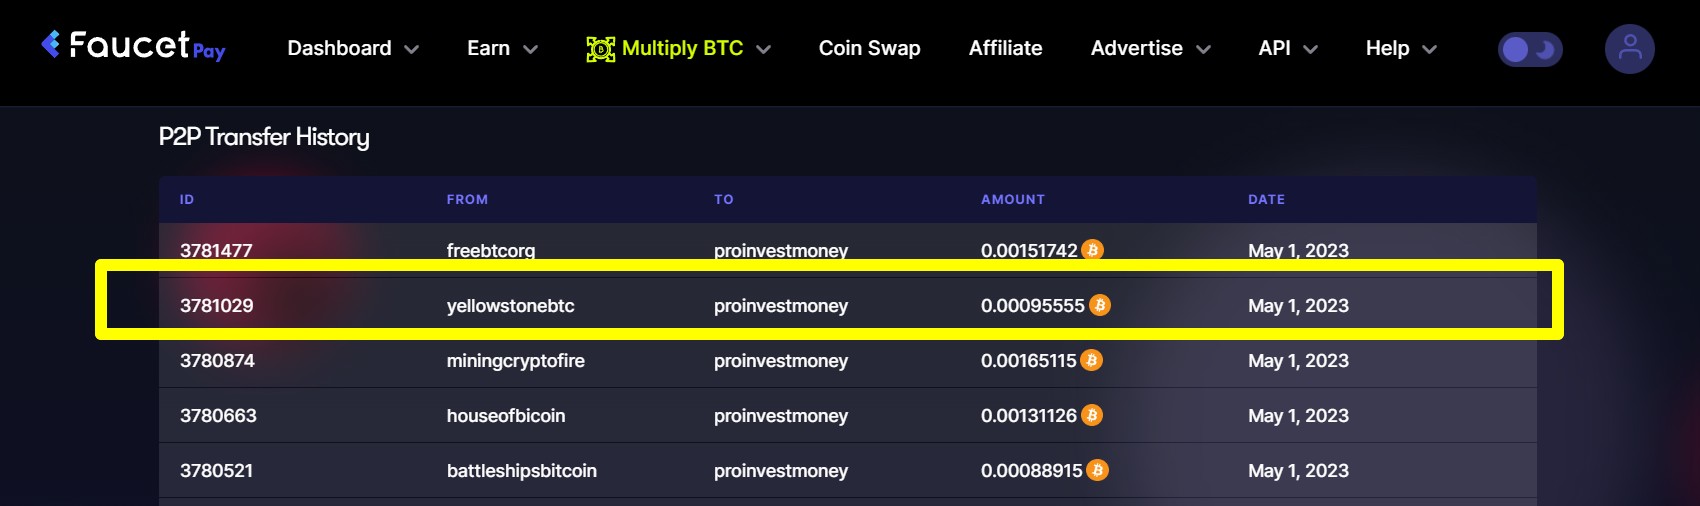Open the Multiply BTC menu
Viewport: 1700px width, 506px height.
coord(679,48)
